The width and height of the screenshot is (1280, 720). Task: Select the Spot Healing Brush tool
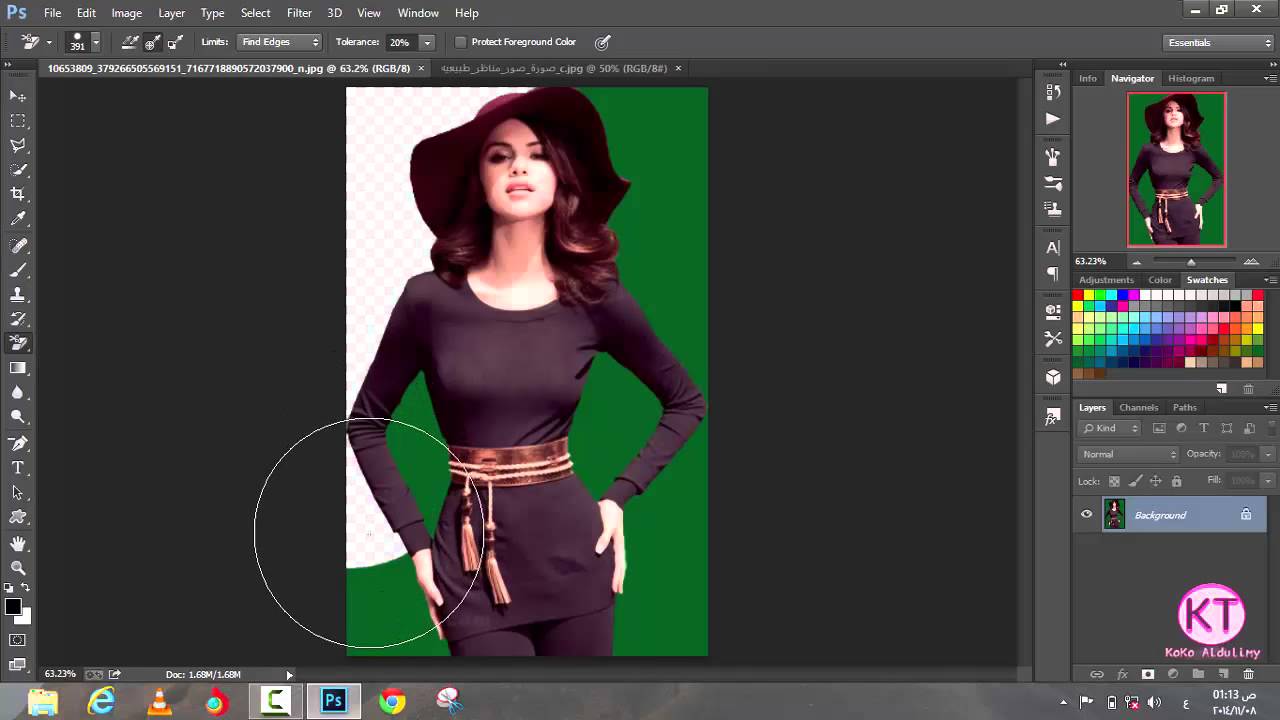(x=18, y=245)
